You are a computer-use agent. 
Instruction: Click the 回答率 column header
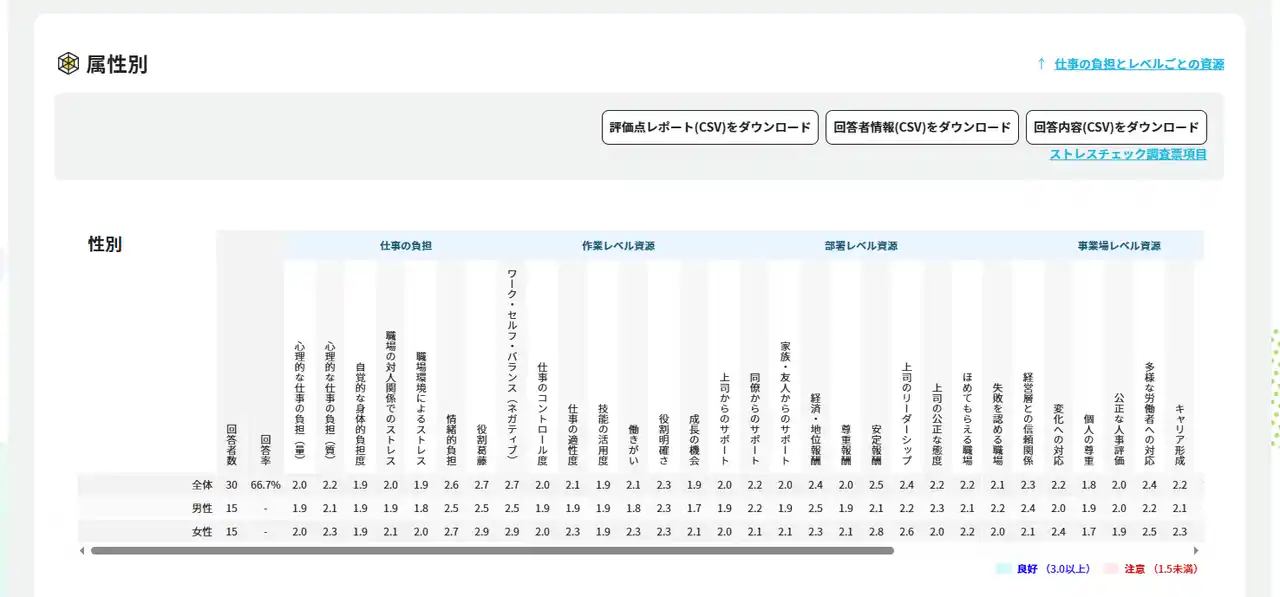click(x=265, y=450)
